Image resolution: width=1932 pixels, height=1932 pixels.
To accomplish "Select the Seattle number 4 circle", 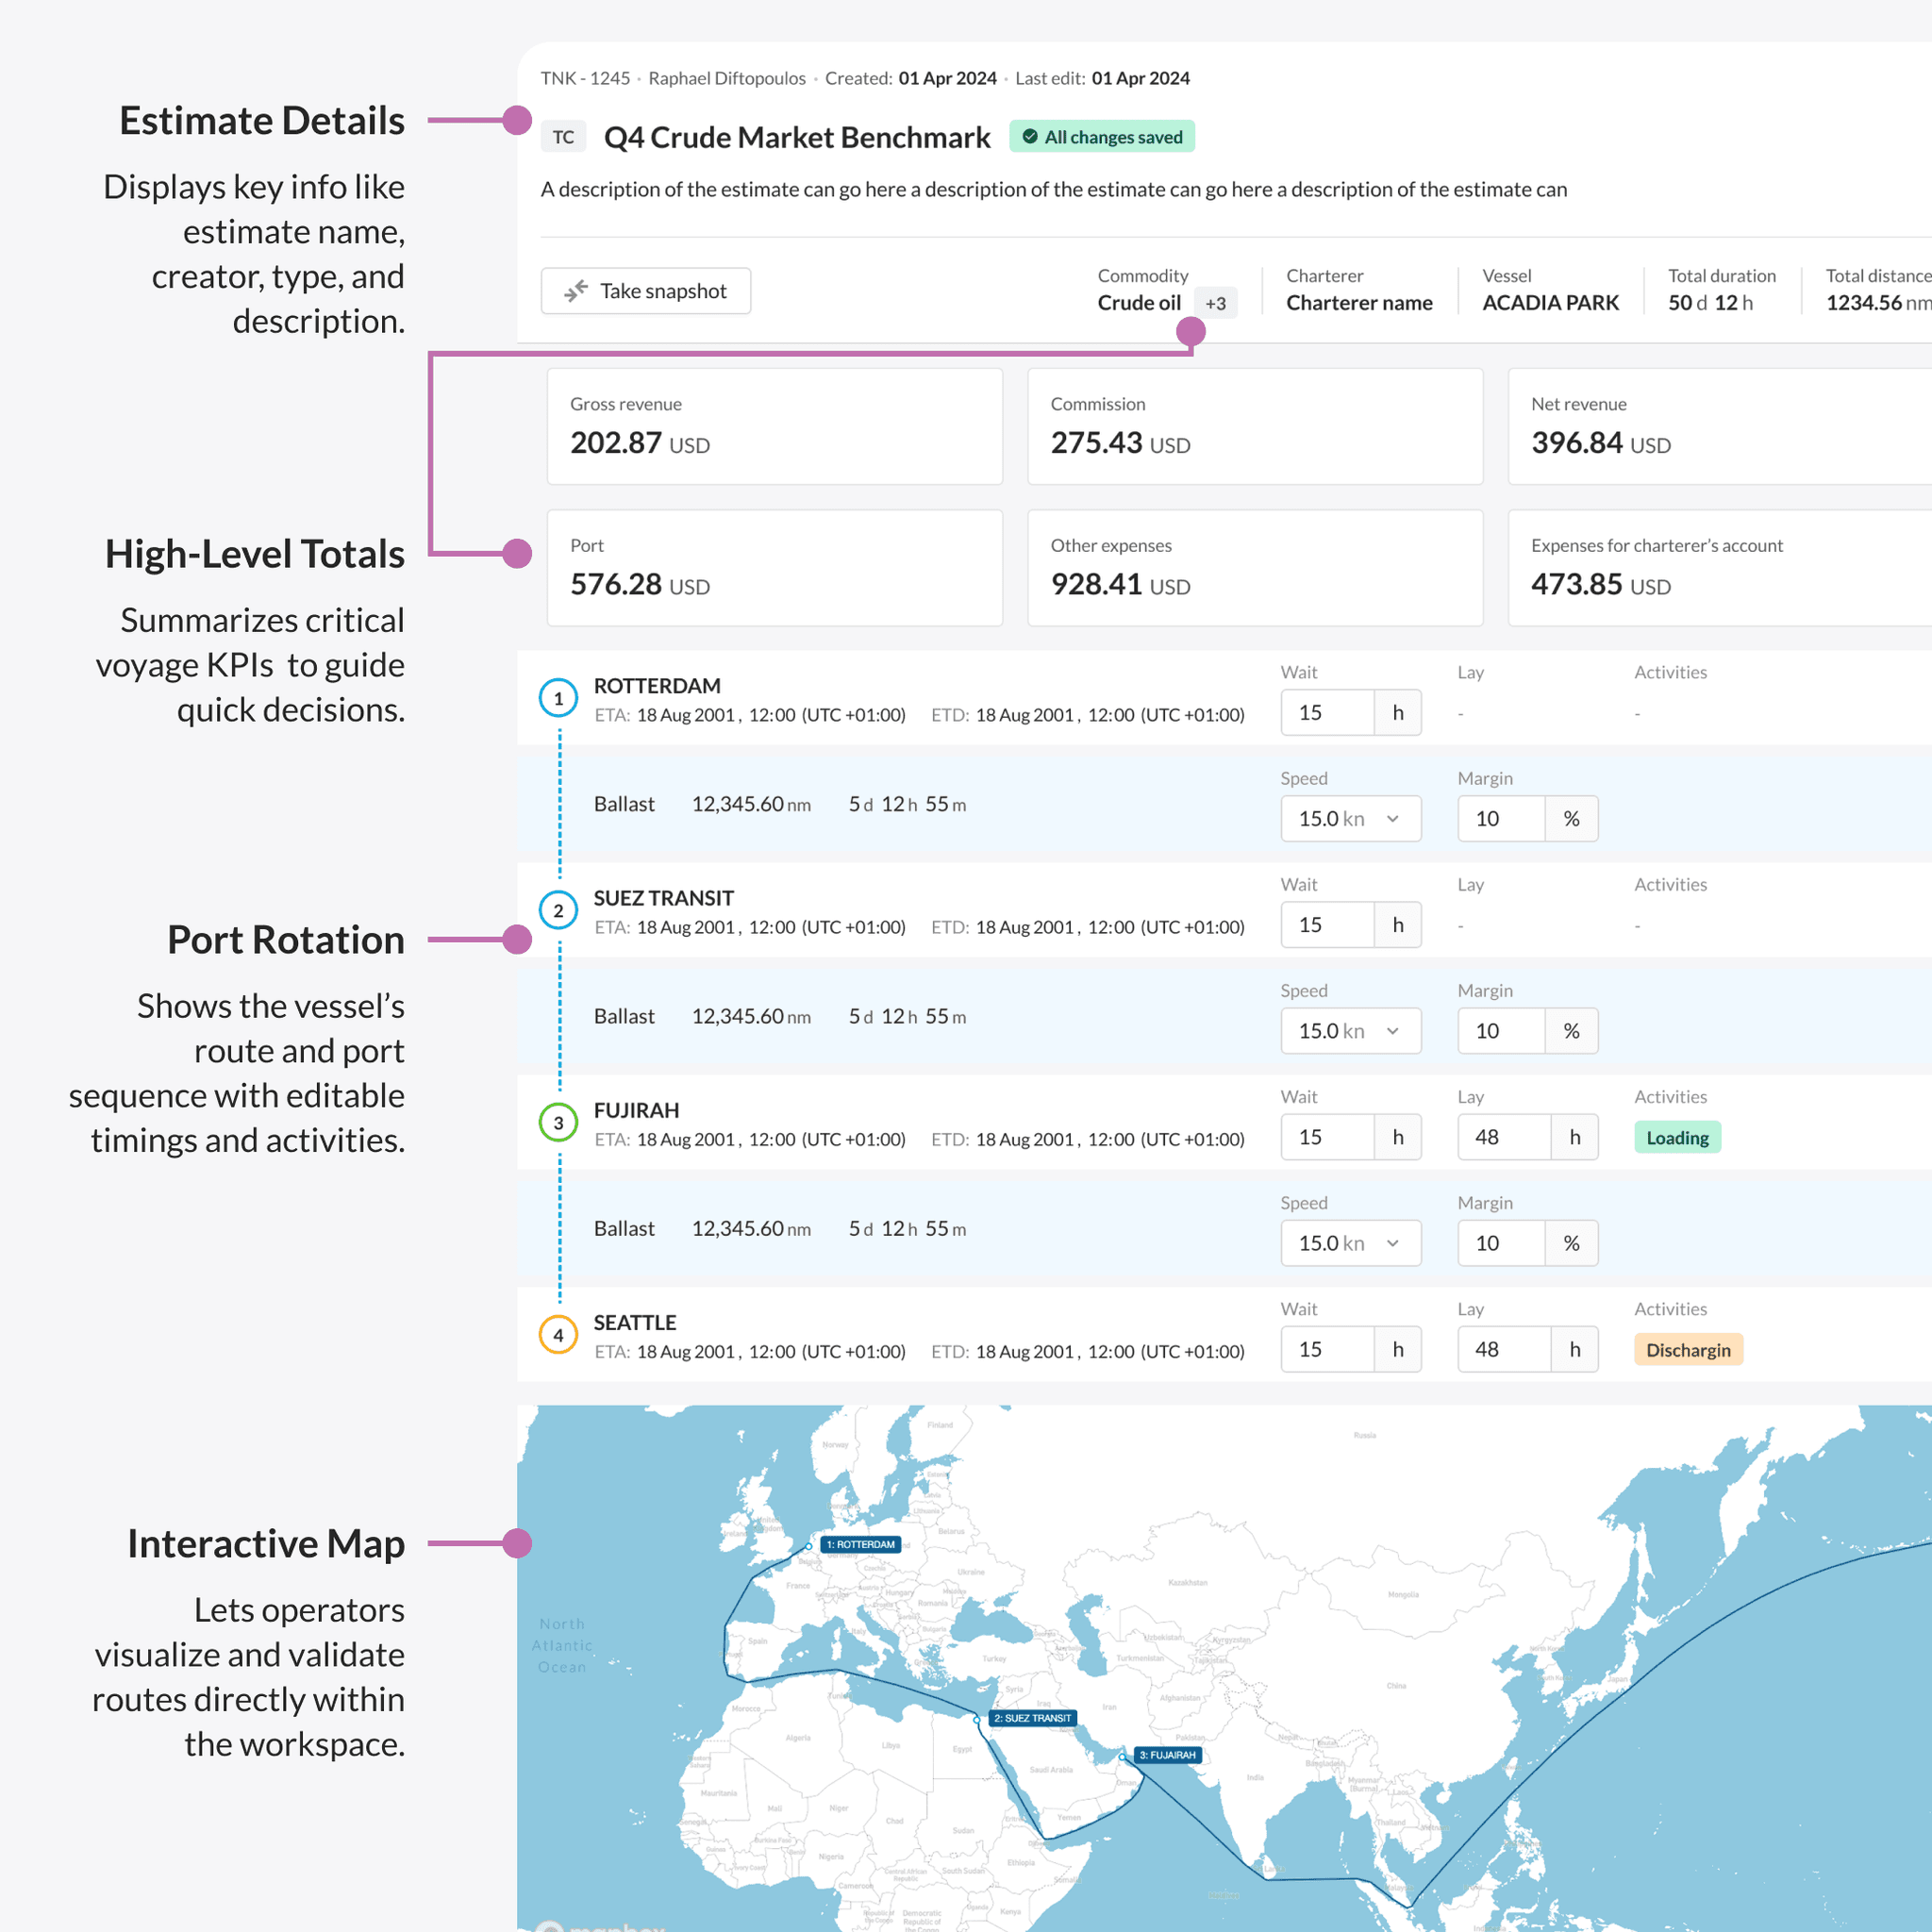I will tap(558, 1335).
